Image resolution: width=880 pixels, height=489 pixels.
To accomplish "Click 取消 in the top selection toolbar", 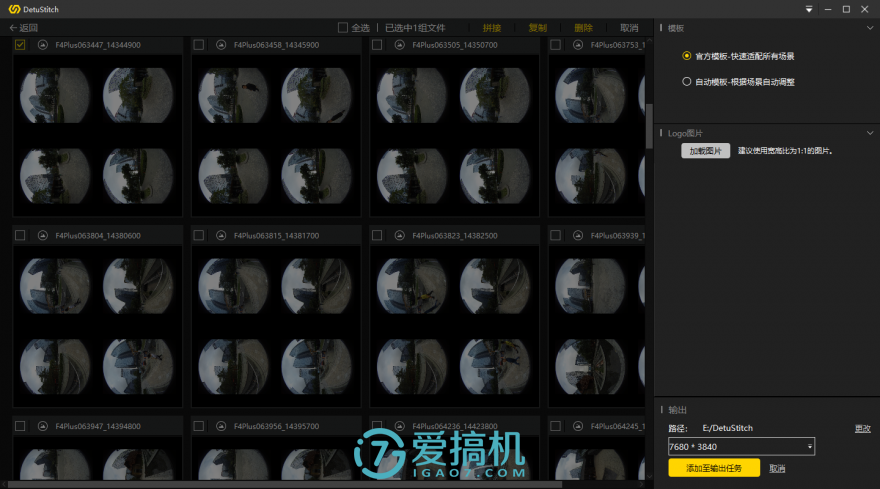I will click(629, 28).
